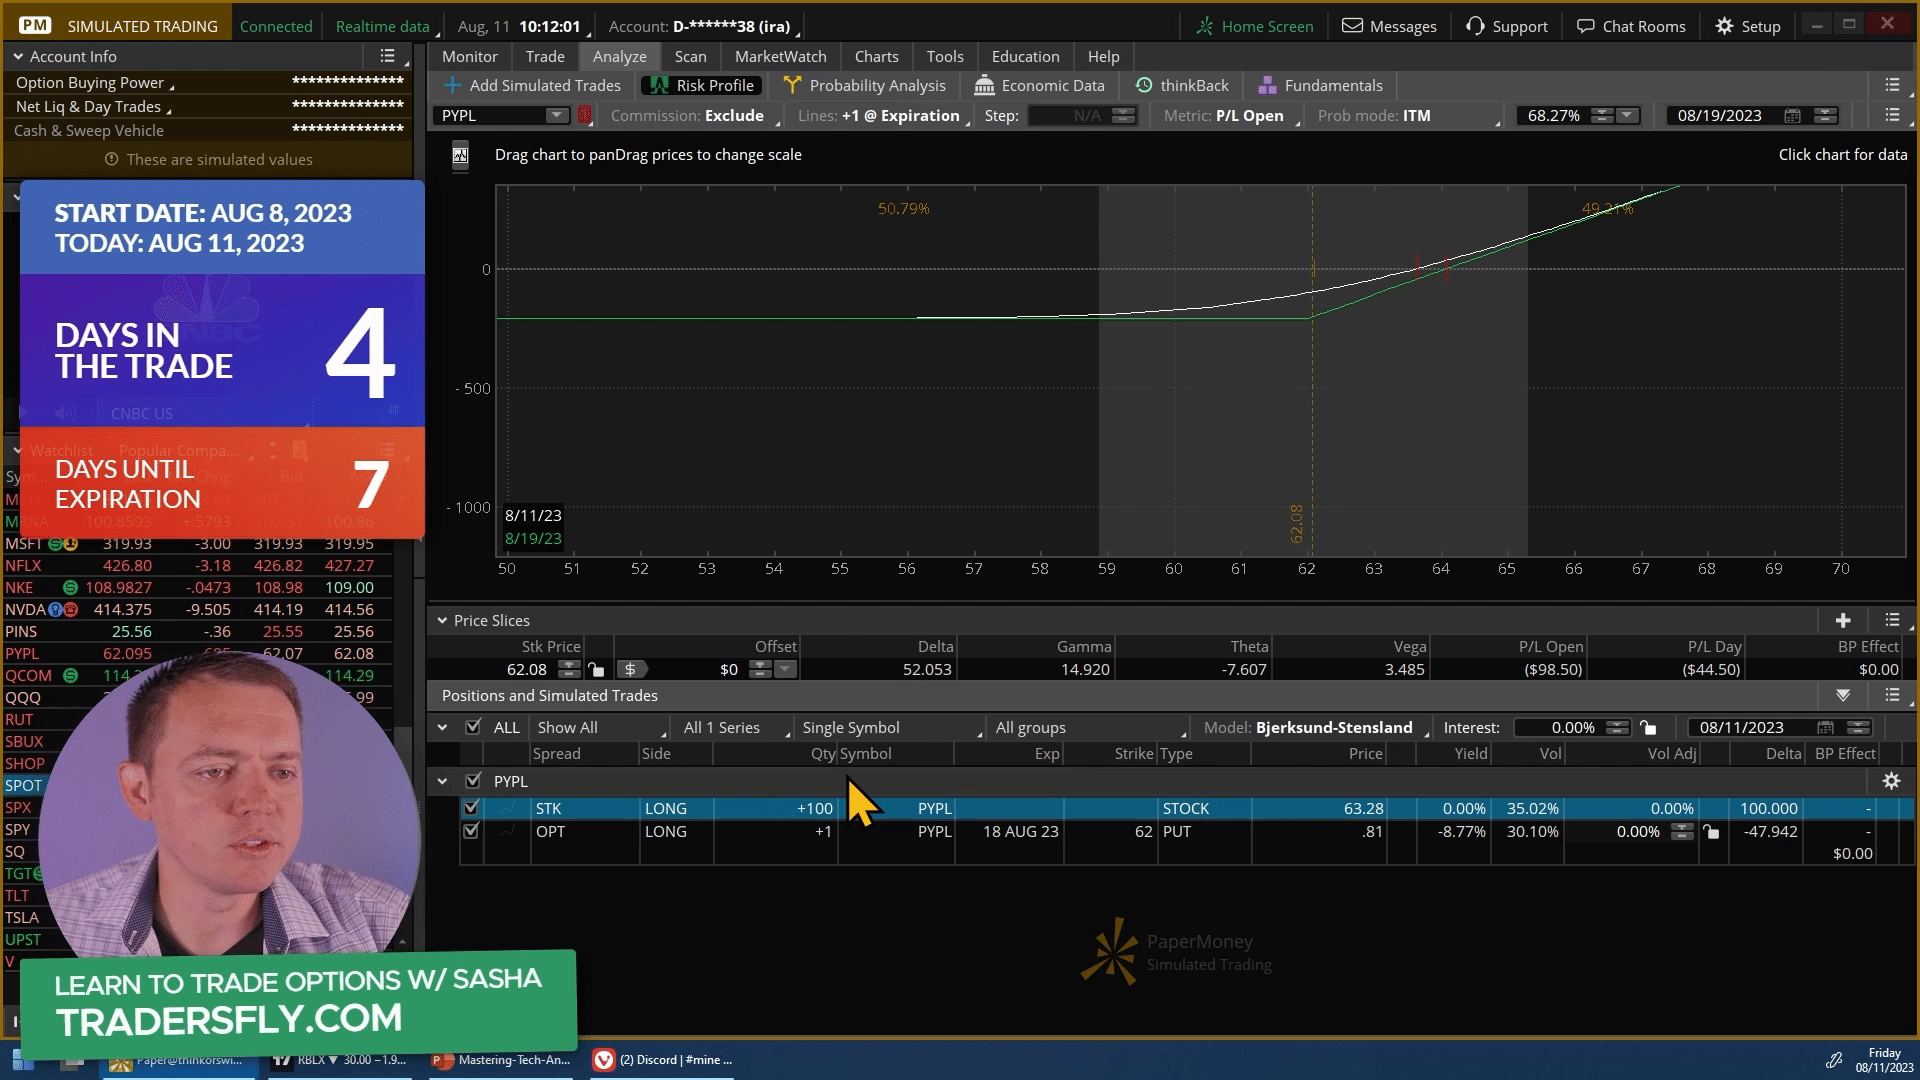Open the thinkBack sub-tab
Image resolution: width=1920 pixels, height=1080 pixels.
pyautogui.click(x=1181, y=86)
